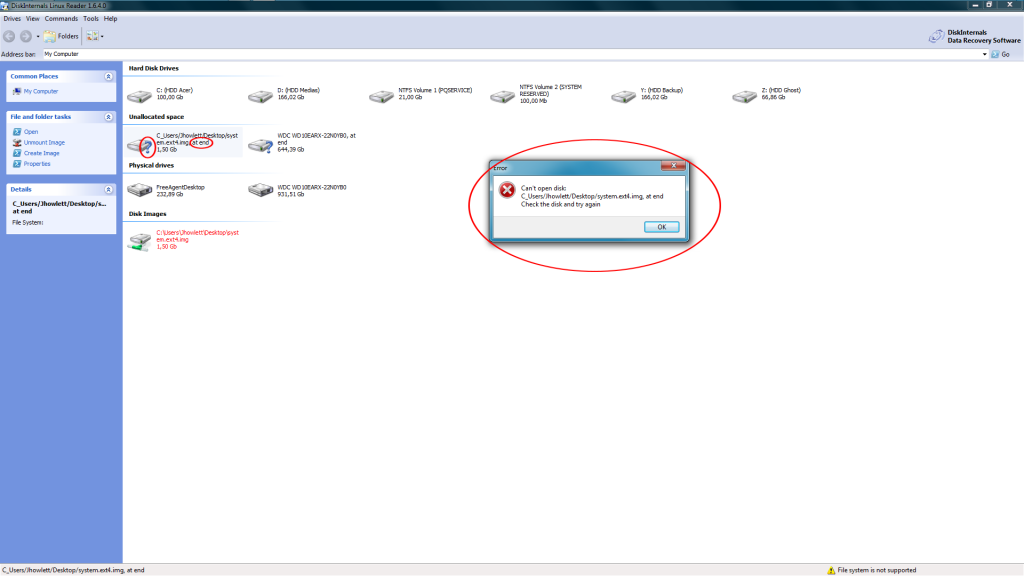Click the Properties task link
The image size is (1024, 576).
click(37, 164)
